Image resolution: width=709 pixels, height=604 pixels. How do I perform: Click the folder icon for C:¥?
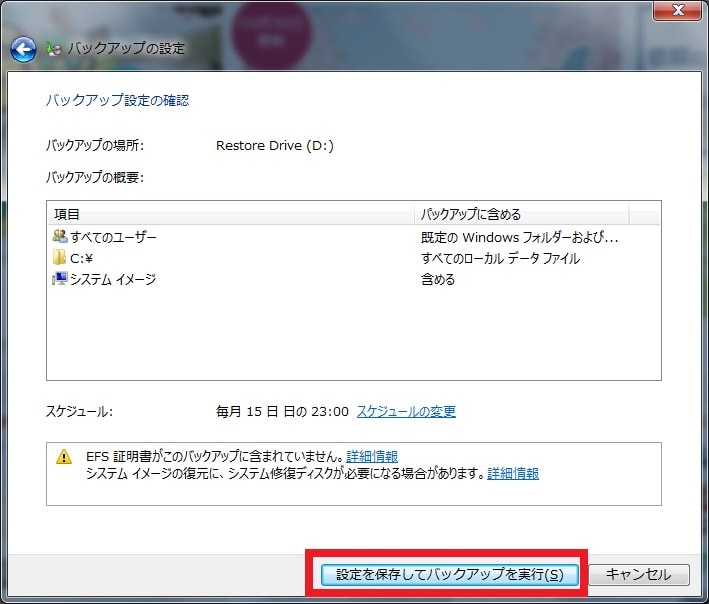pos(59,257)
